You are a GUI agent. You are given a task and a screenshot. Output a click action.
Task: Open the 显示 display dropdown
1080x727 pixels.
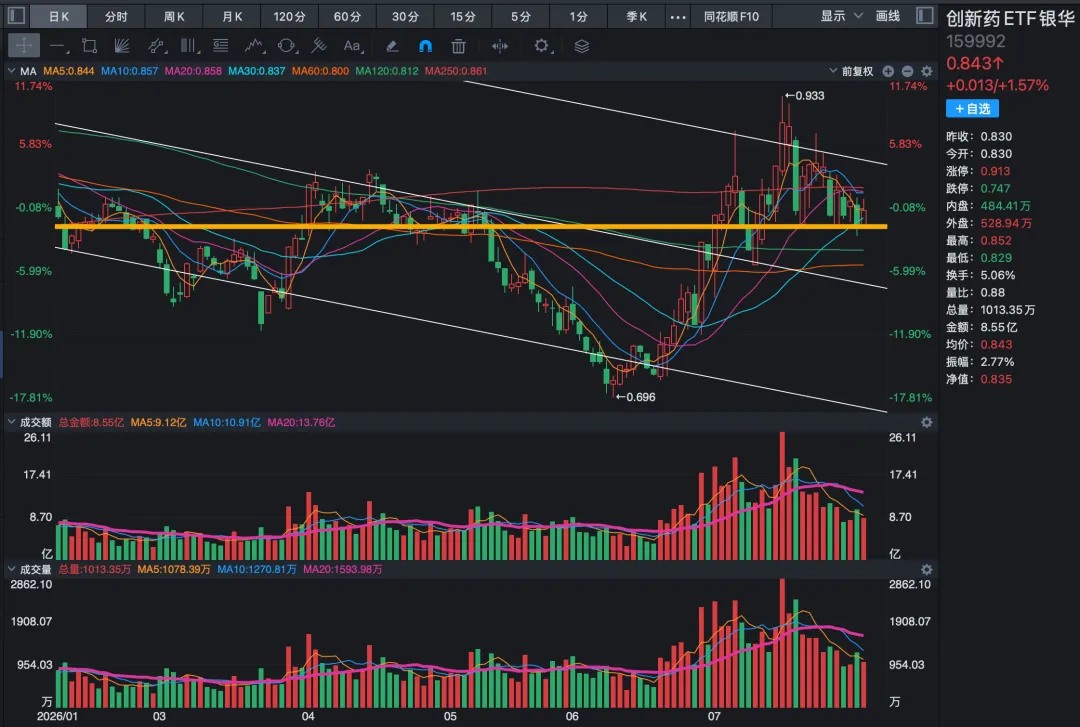[x=842, y=16]
